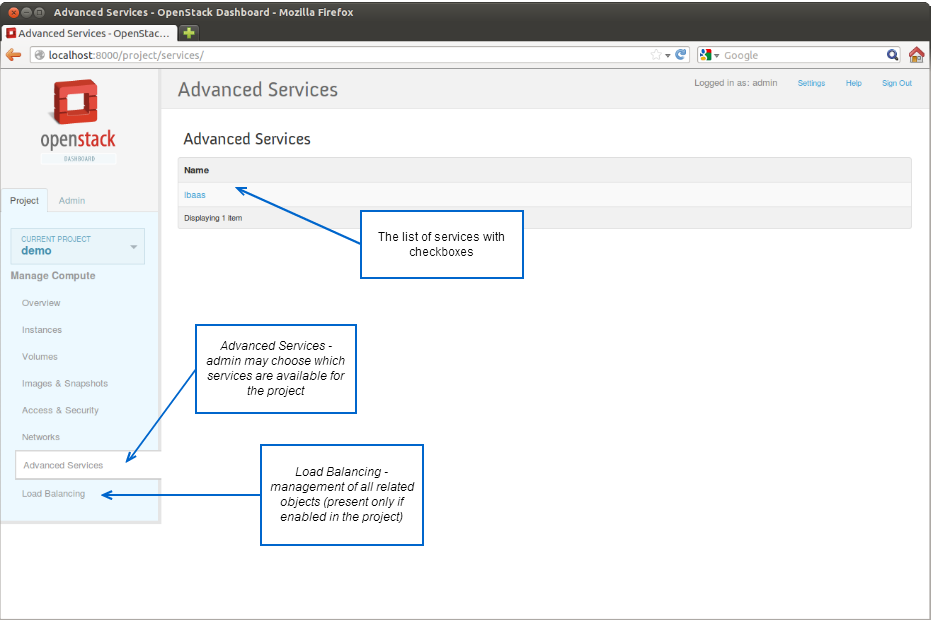Open the Settings link

point(811,83)
